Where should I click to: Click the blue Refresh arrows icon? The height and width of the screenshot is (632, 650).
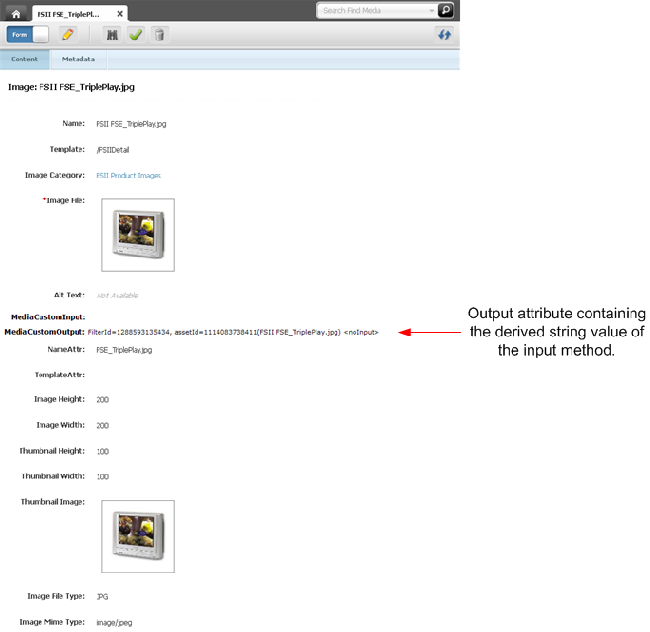tap(444, 34)
